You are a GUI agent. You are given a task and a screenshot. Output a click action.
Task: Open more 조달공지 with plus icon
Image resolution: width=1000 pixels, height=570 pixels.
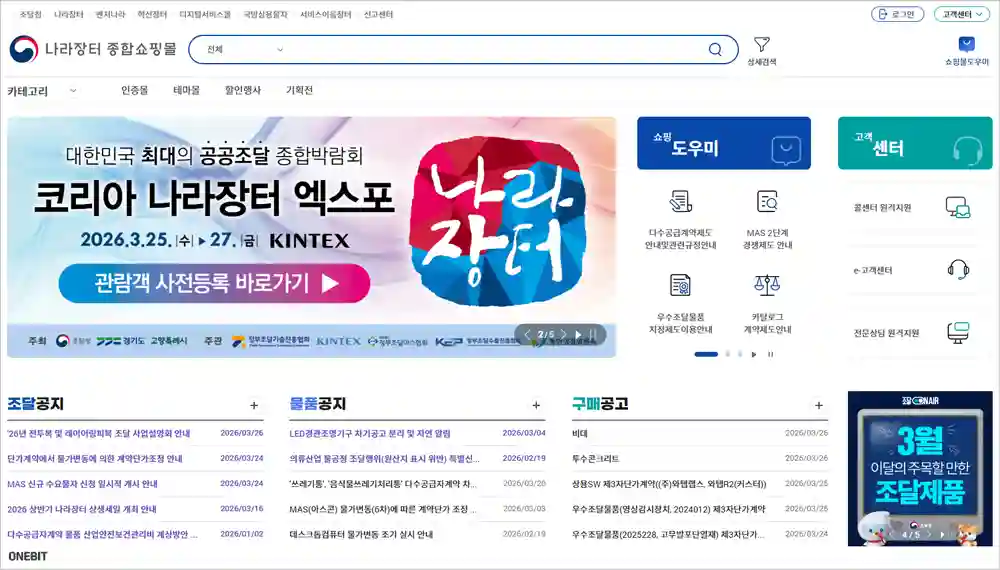point(254,405)
